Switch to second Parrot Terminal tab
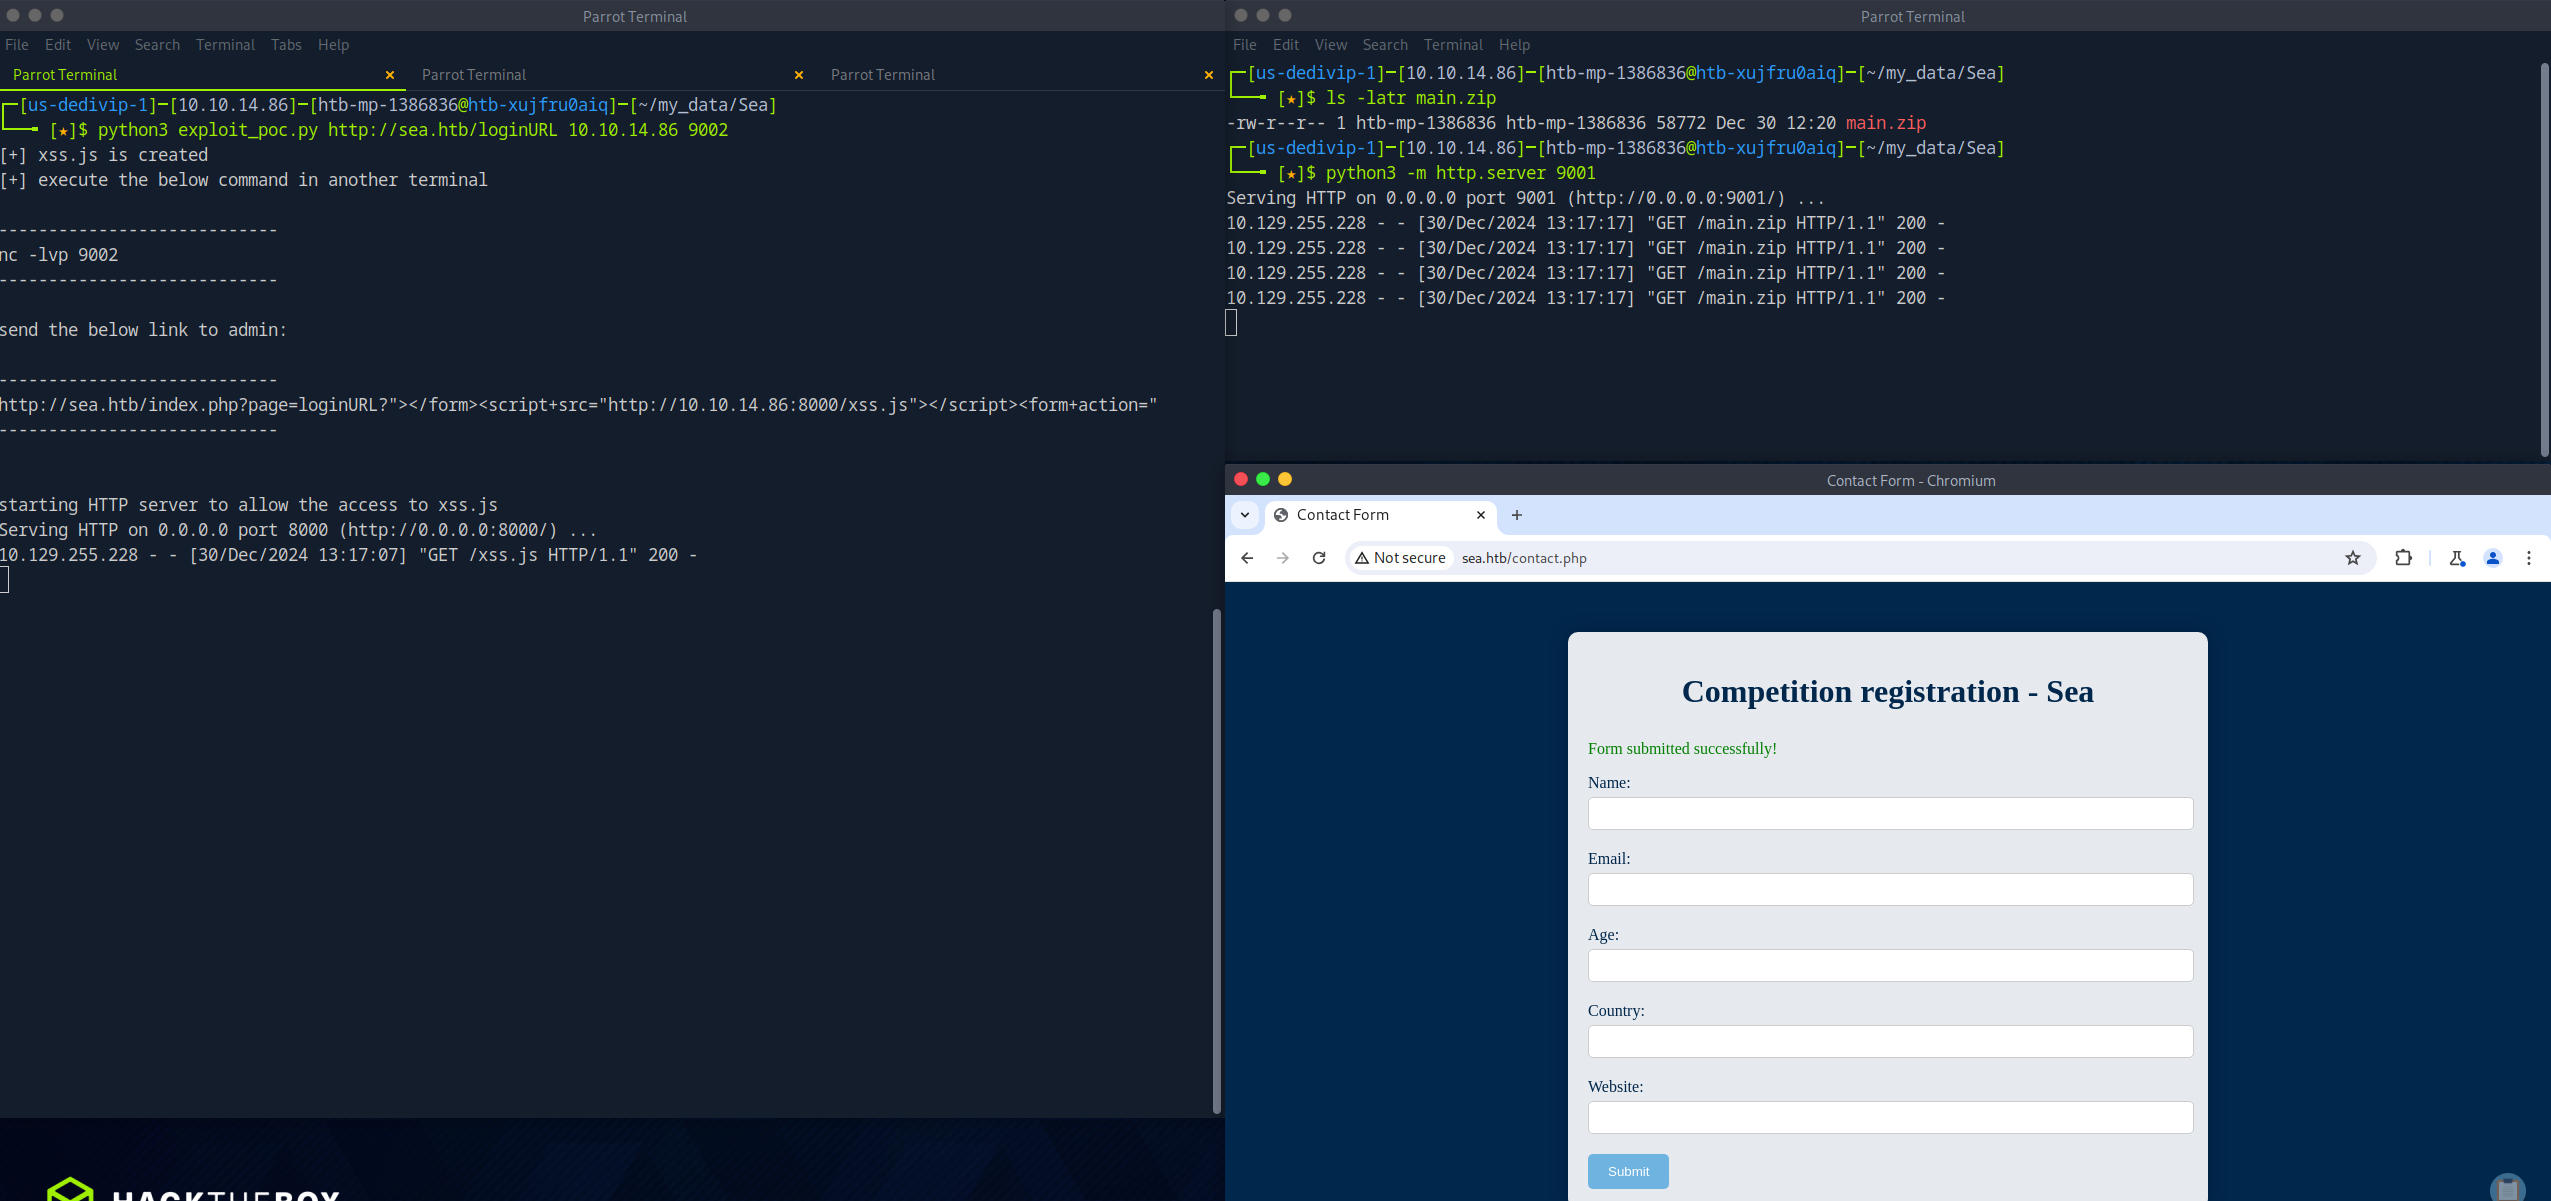The width and height of the screenshot is (2551, 1201). coord(474,75)
